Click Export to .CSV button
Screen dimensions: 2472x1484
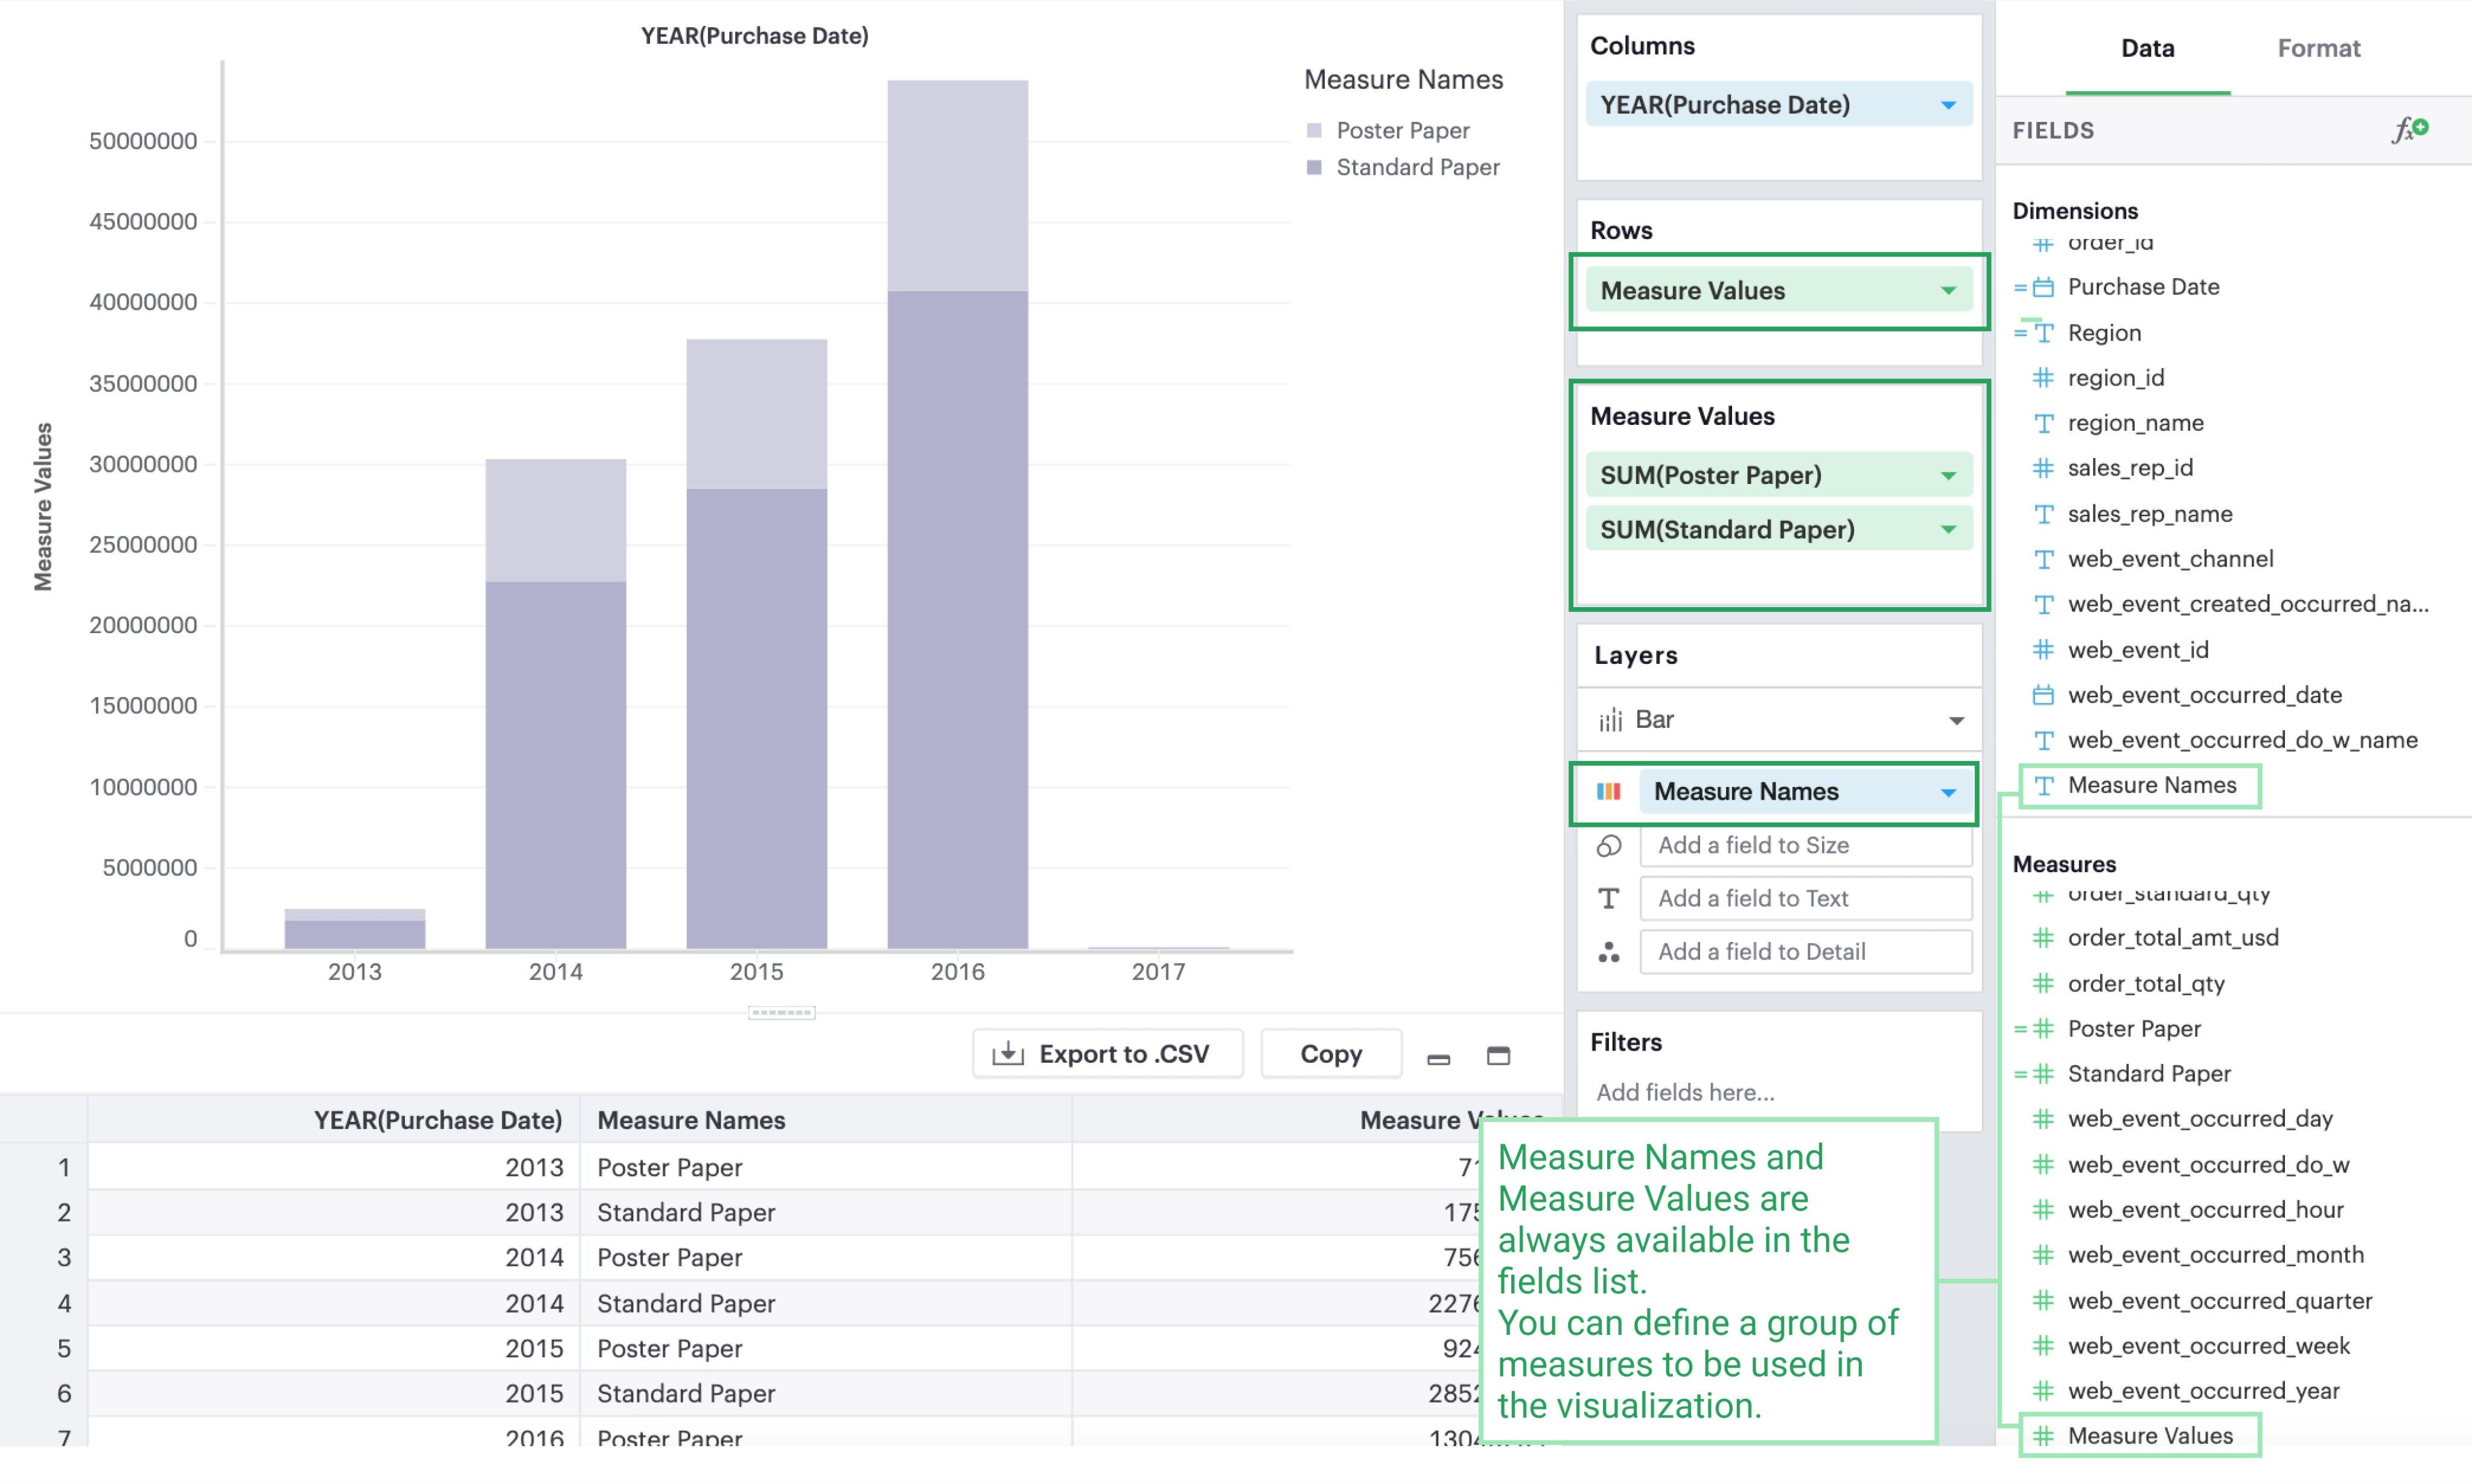tap(1107, 1054)
